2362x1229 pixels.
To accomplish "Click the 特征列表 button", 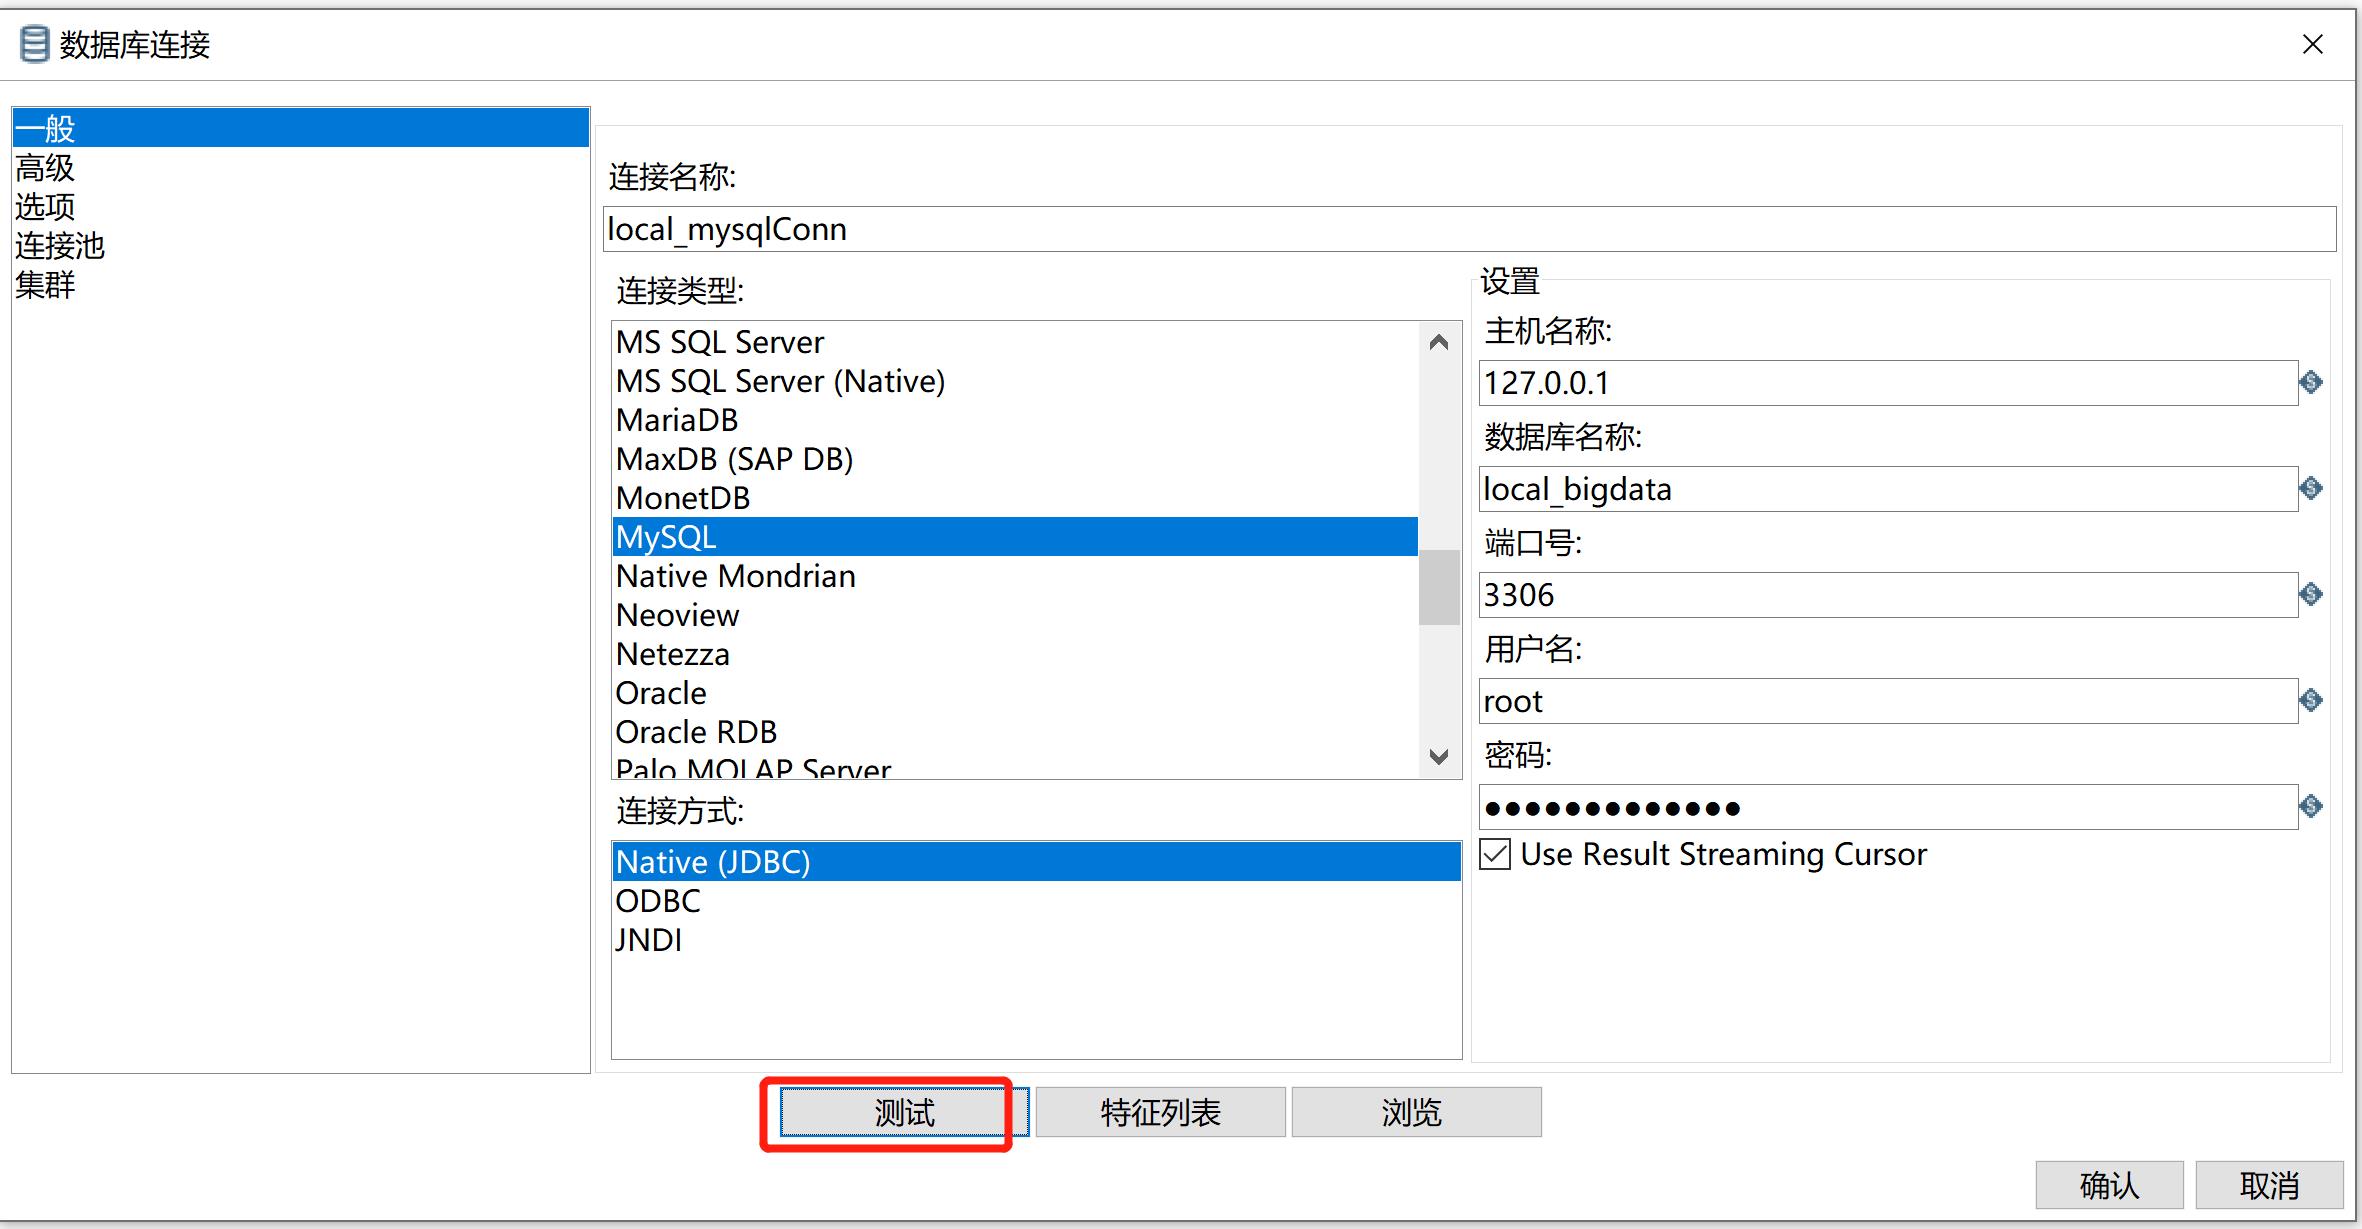I will tap(1160, 1112).
